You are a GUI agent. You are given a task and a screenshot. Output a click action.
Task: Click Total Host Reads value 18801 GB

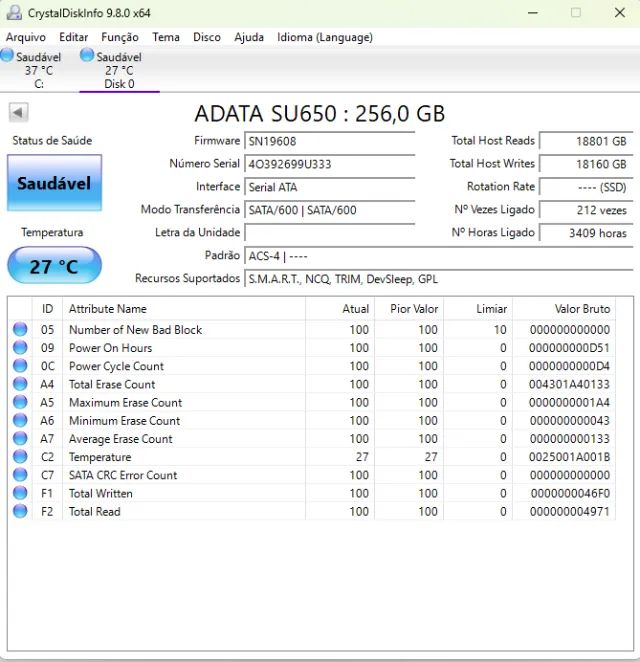point(586,141)
